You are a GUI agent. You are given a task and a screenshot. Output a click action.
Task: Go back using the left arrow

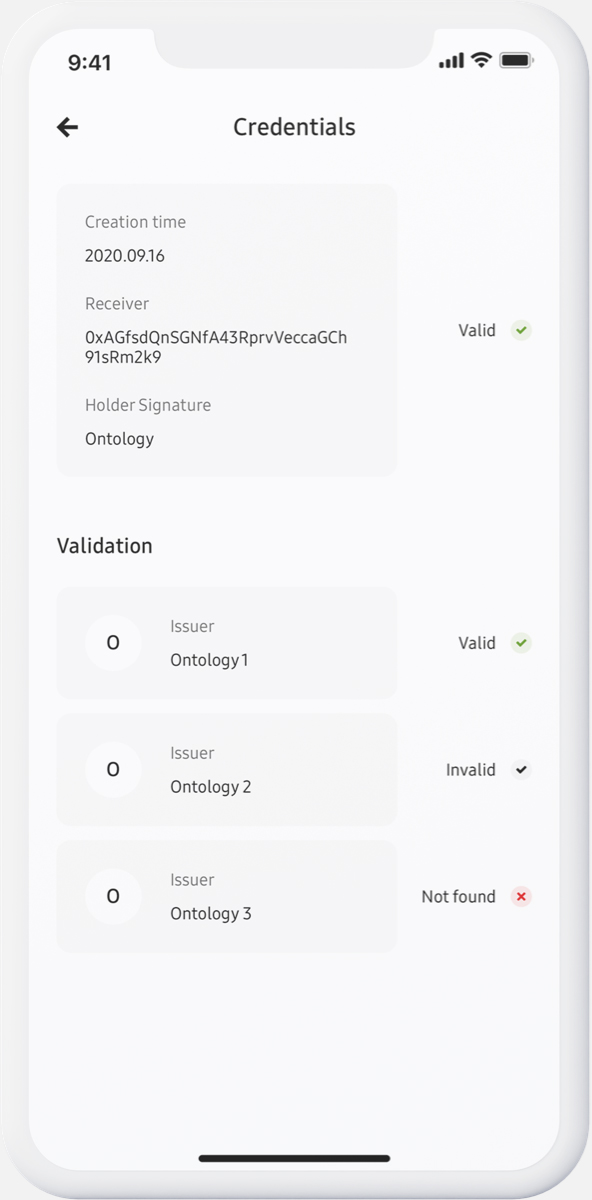click(68, 127)
